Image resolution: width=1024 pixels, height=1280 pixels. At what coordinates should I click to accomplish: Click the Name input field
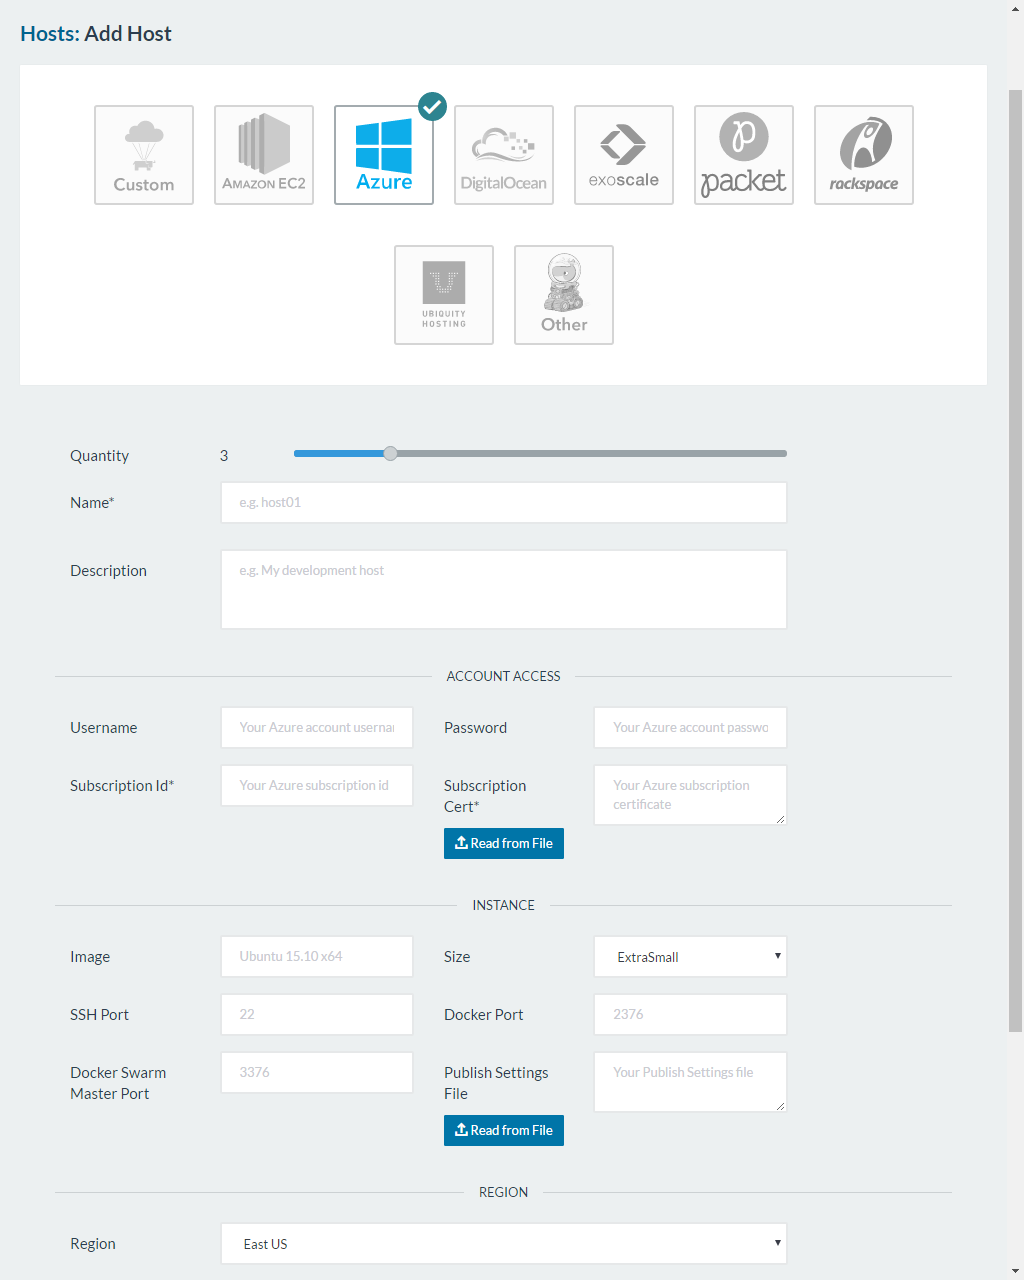(503, 502)
